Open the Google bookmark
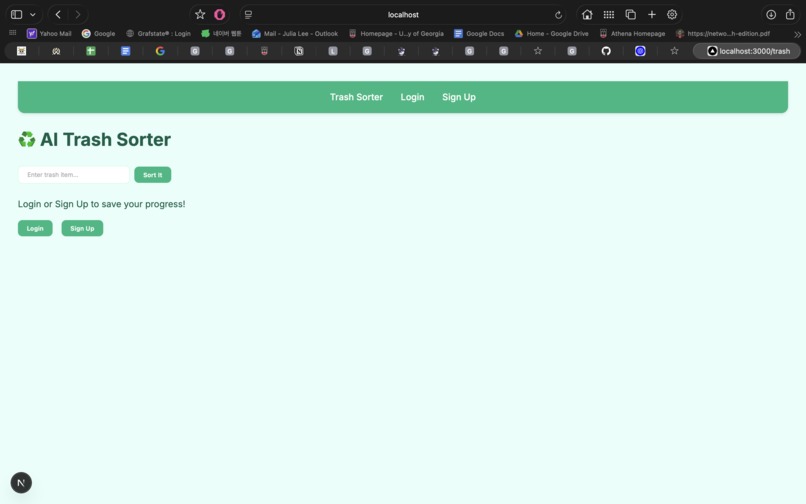This screenshot has height=504, width=806. click(x=98, y=33)
